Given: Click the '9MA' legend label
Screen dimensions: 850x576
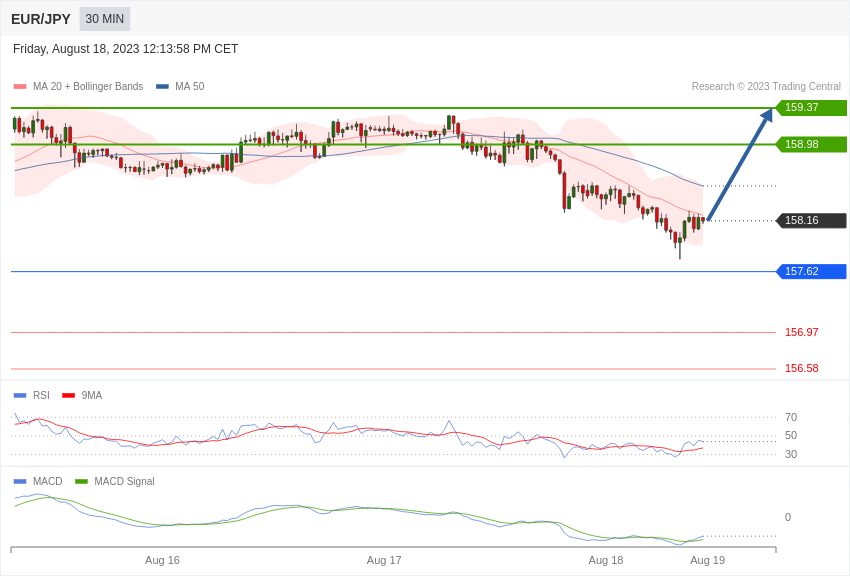Looking at the screenshot, I should click(x=92, y=396).
